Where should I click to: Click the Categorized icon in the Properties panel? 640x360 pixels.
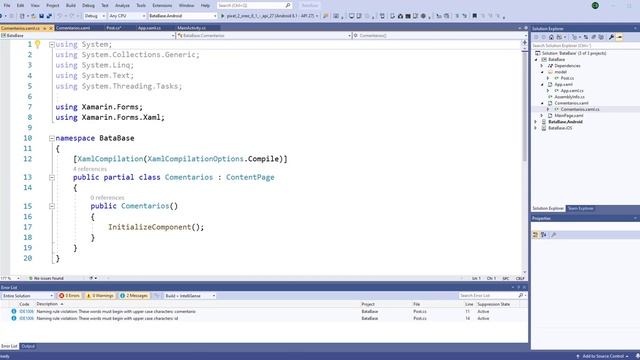coord(536,235)
